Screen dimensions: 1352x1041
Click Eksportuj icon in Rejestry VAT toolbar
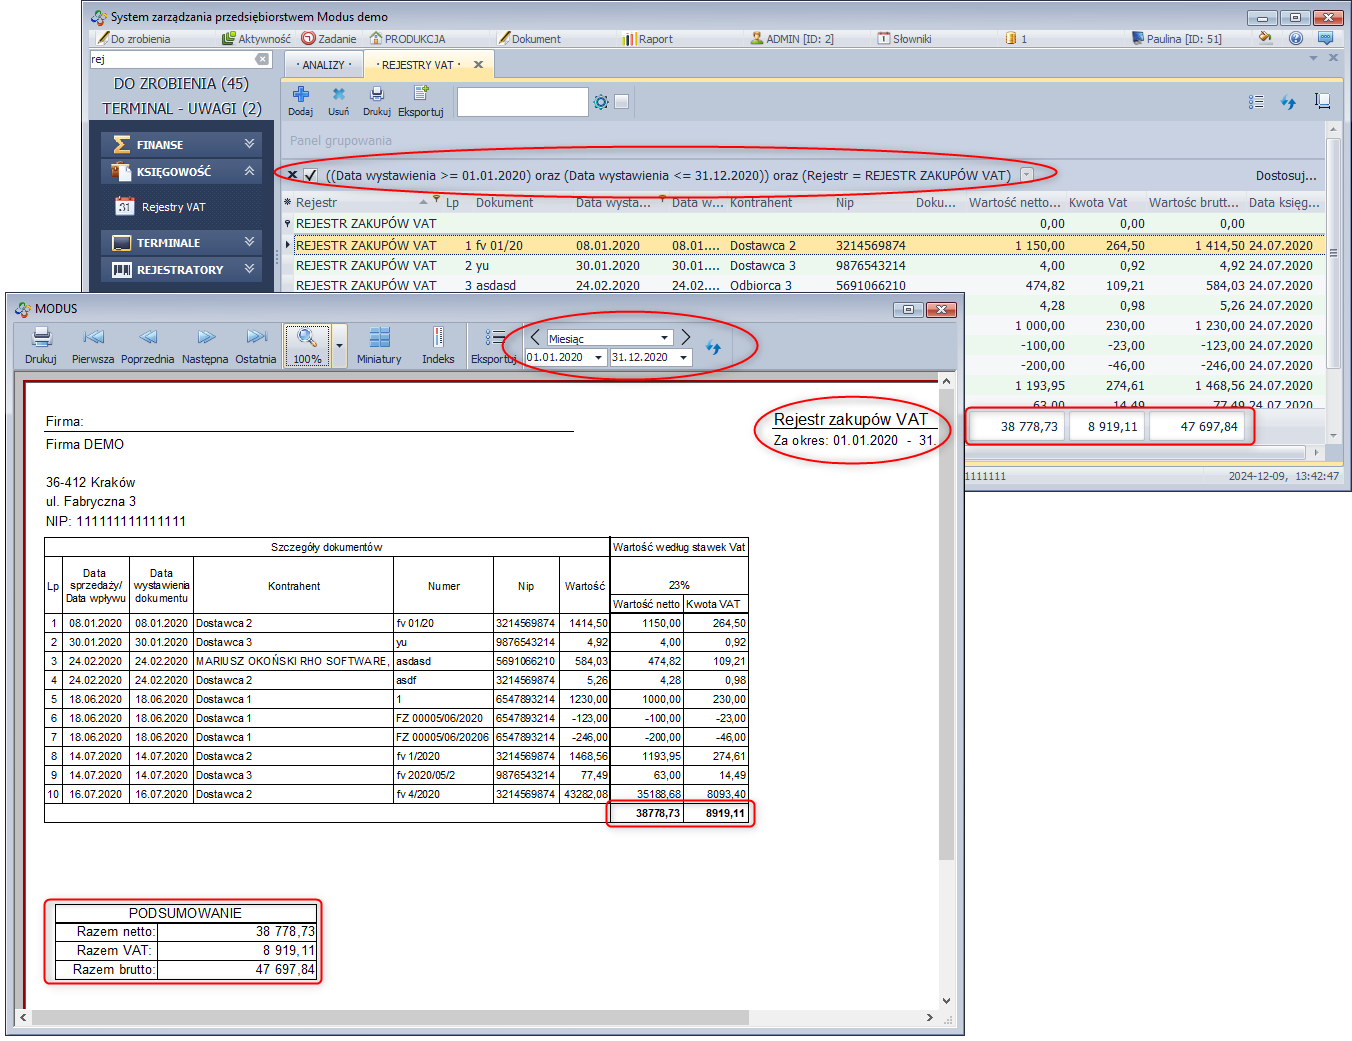421,94
